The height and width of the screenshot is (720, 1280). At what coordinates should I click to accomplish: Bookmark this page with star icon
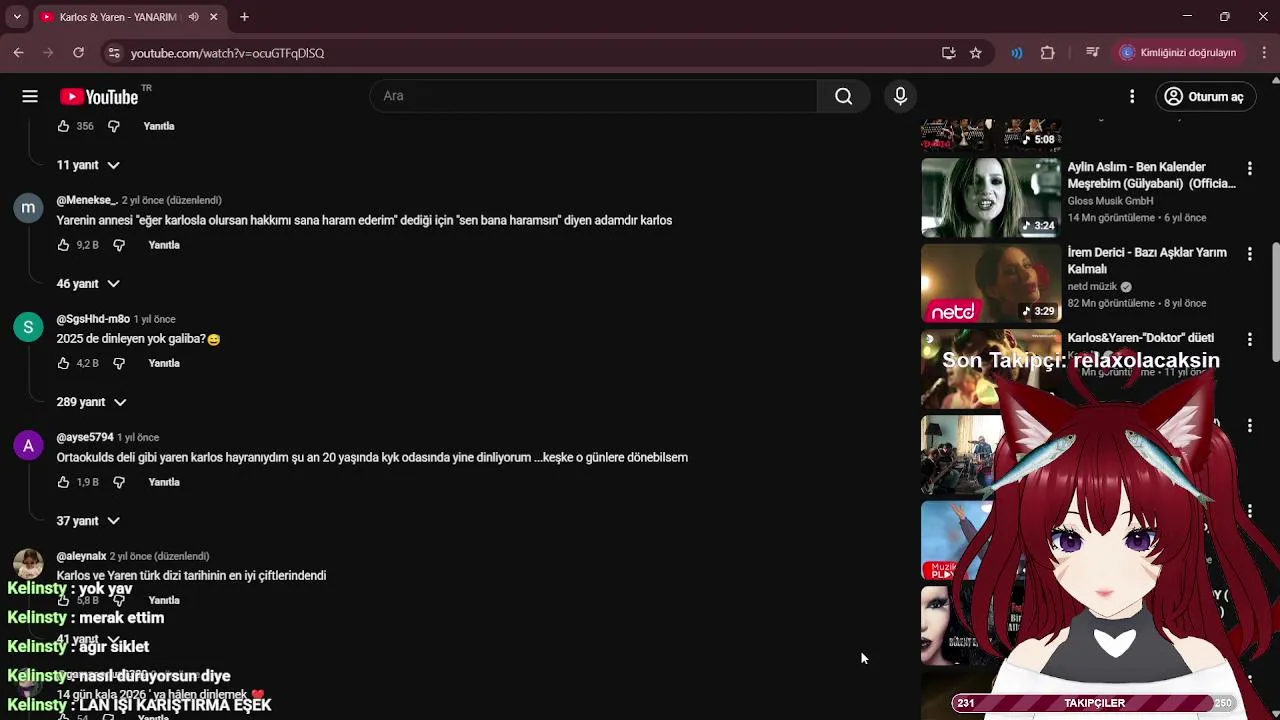[x=976, y=53]
